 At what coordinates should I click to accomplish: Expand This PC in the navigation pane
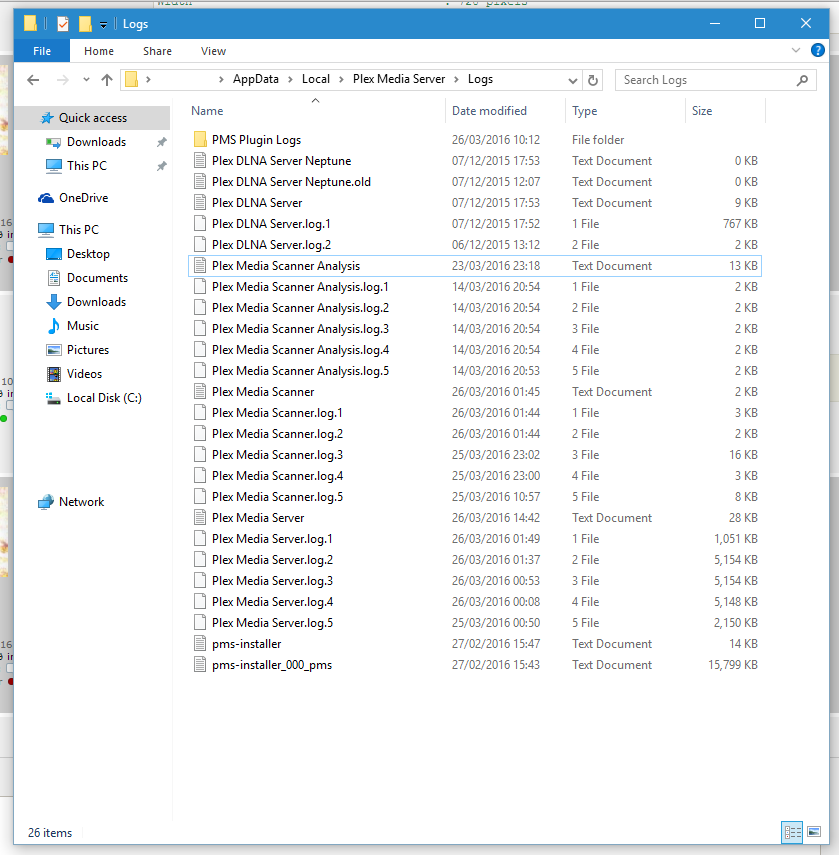click(x=25, y=229)
